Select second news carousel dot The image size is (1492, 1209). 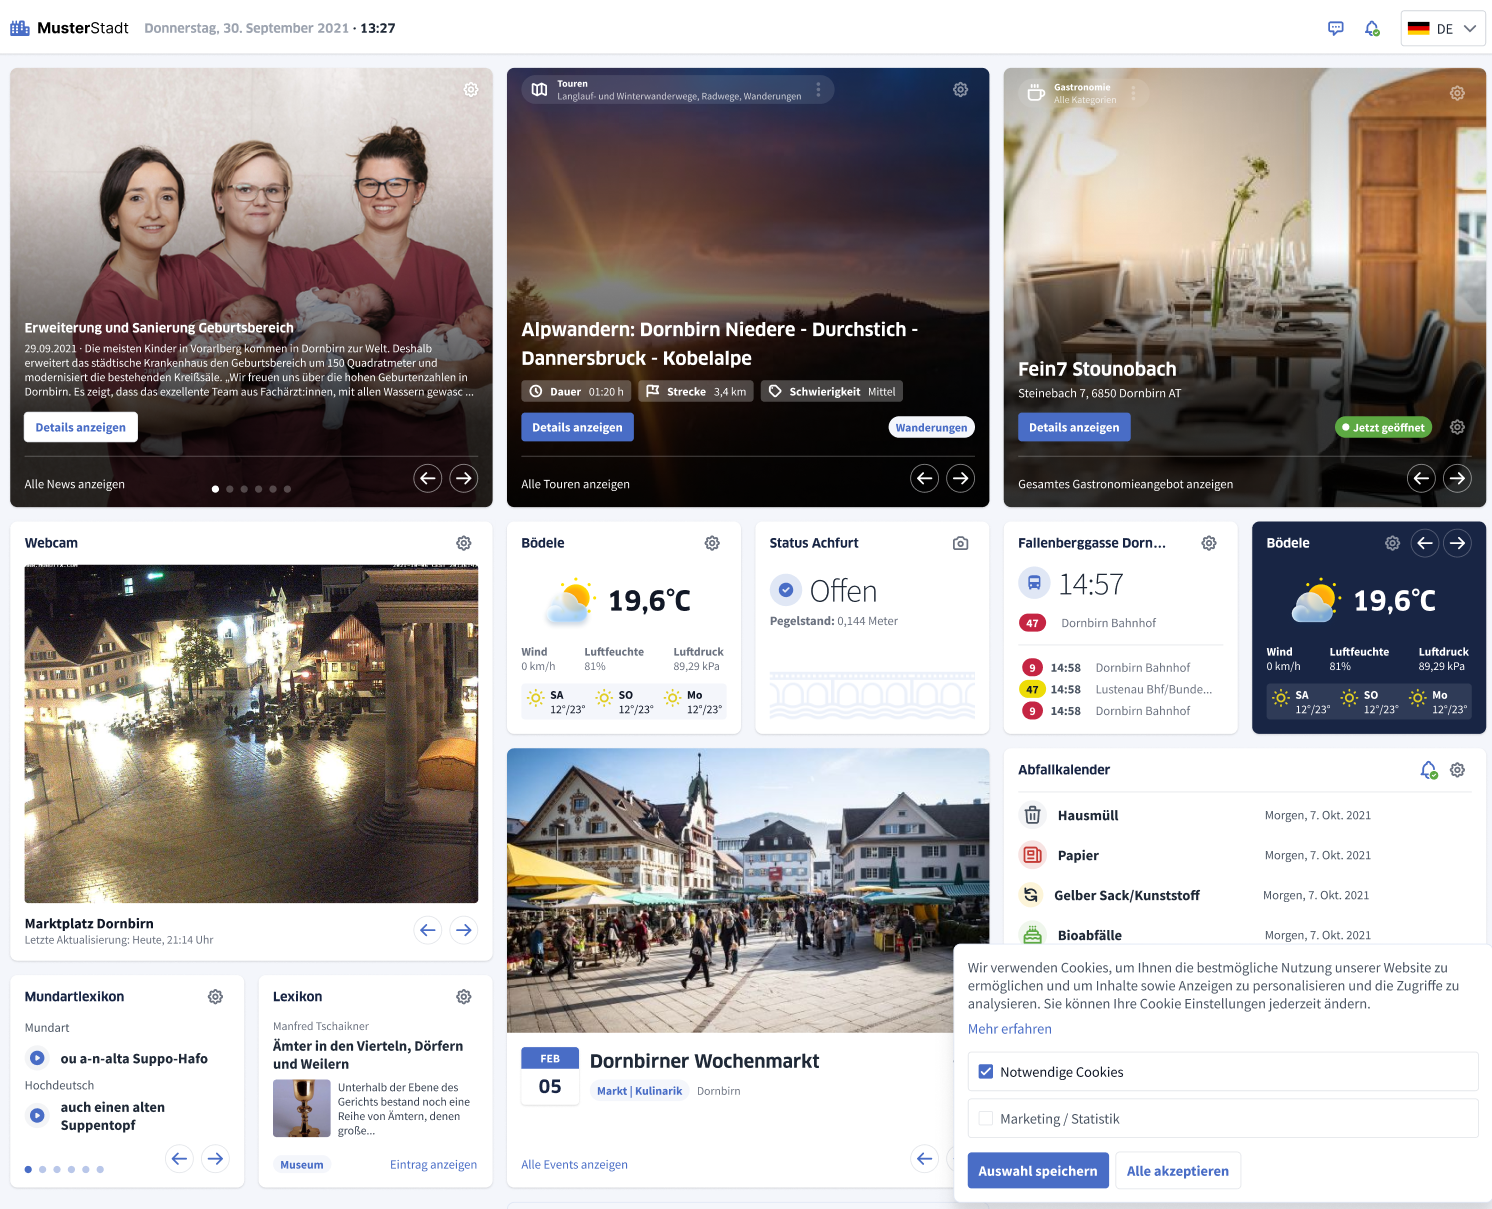230,489
